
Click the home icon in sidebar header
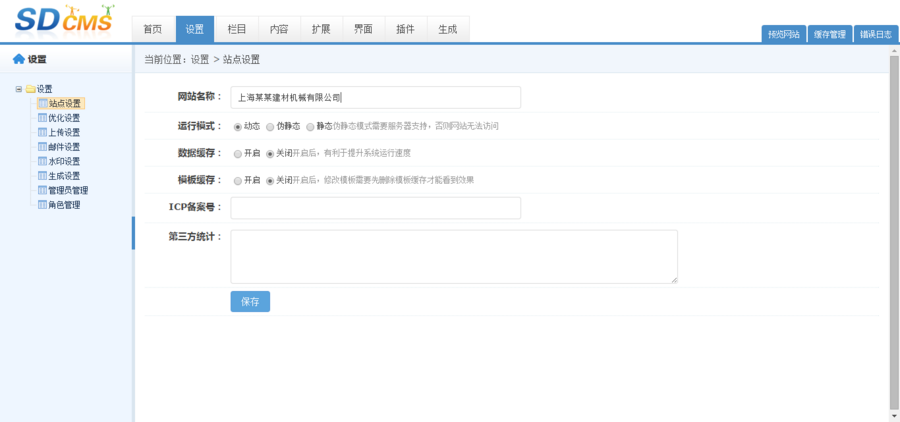coord(19,59)
